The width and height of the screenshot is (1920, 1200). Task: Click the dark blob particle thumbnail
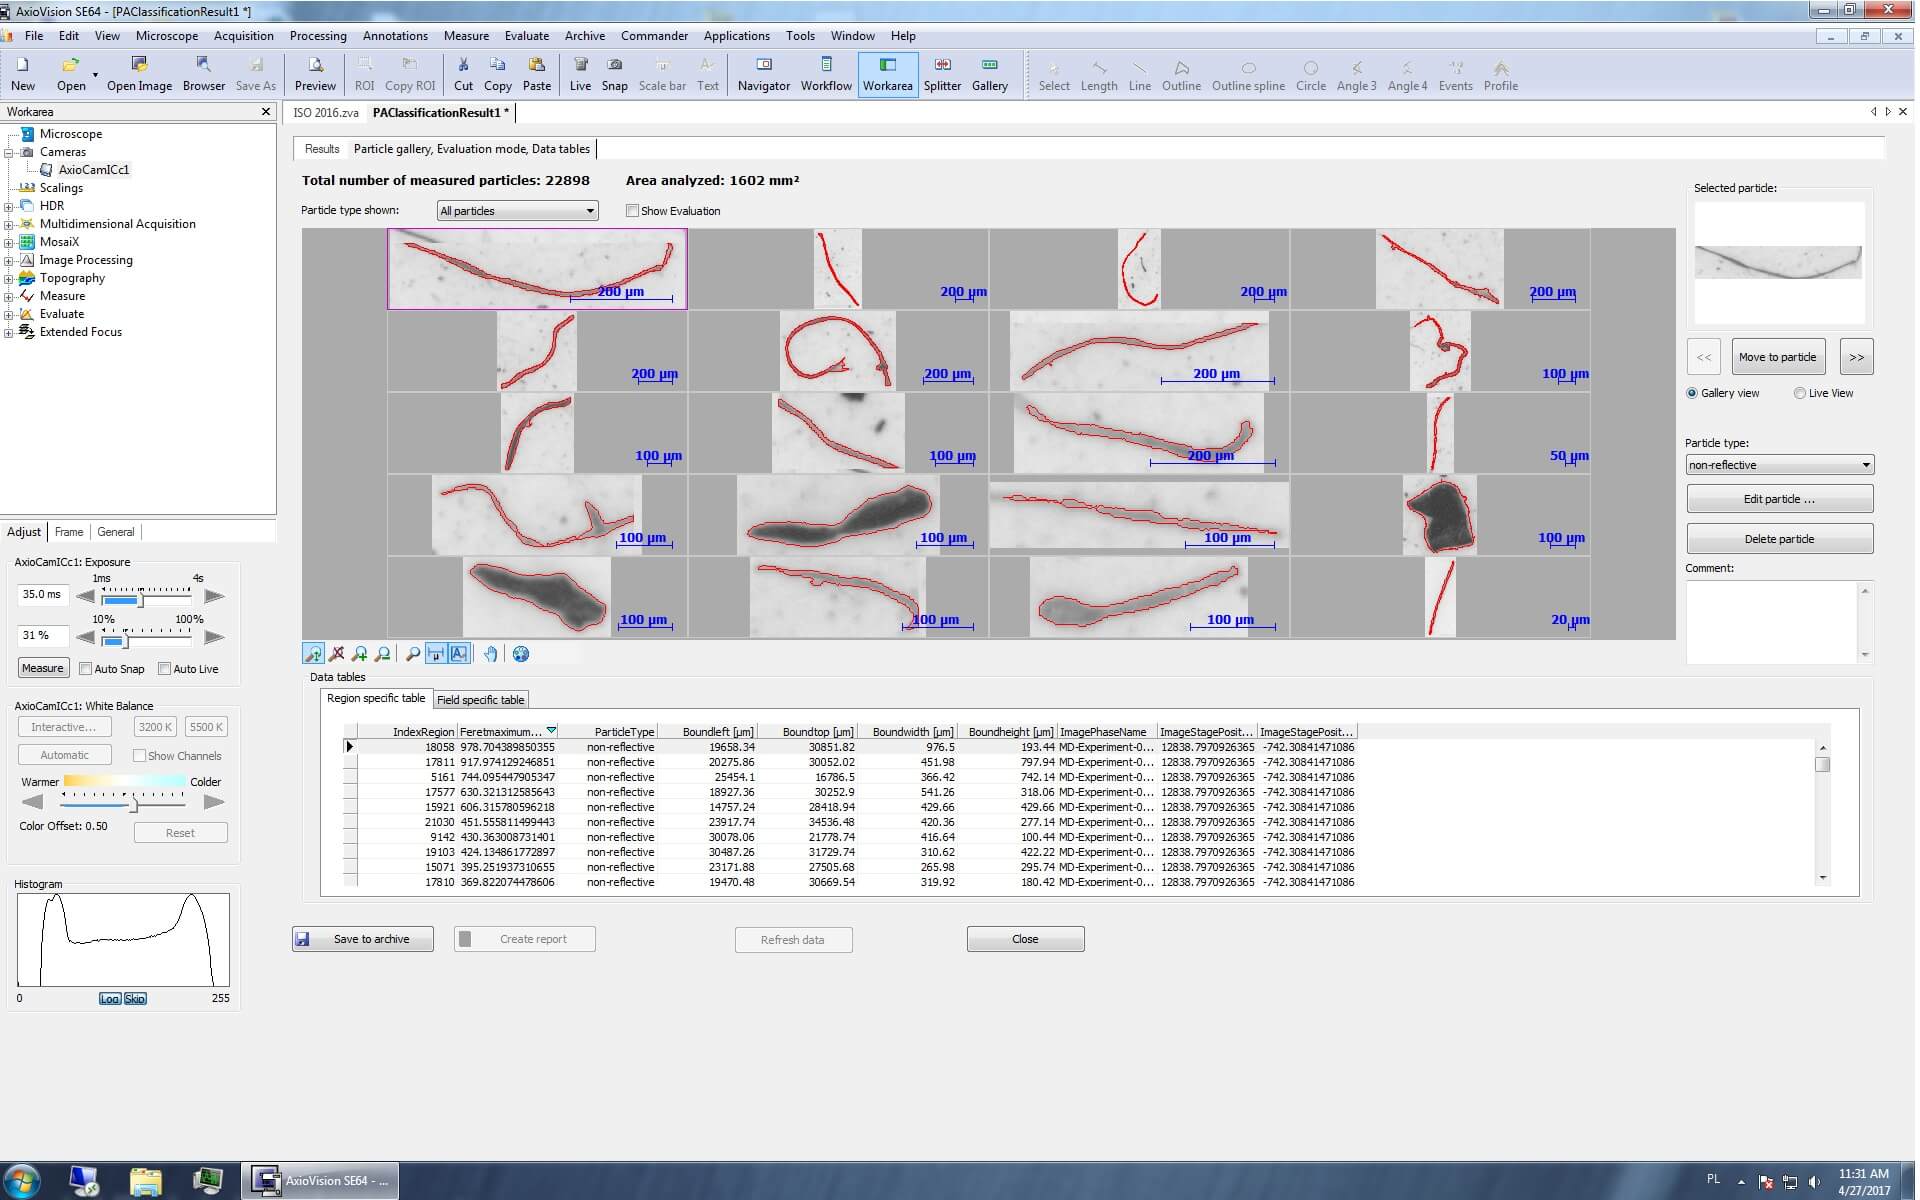1439,516
